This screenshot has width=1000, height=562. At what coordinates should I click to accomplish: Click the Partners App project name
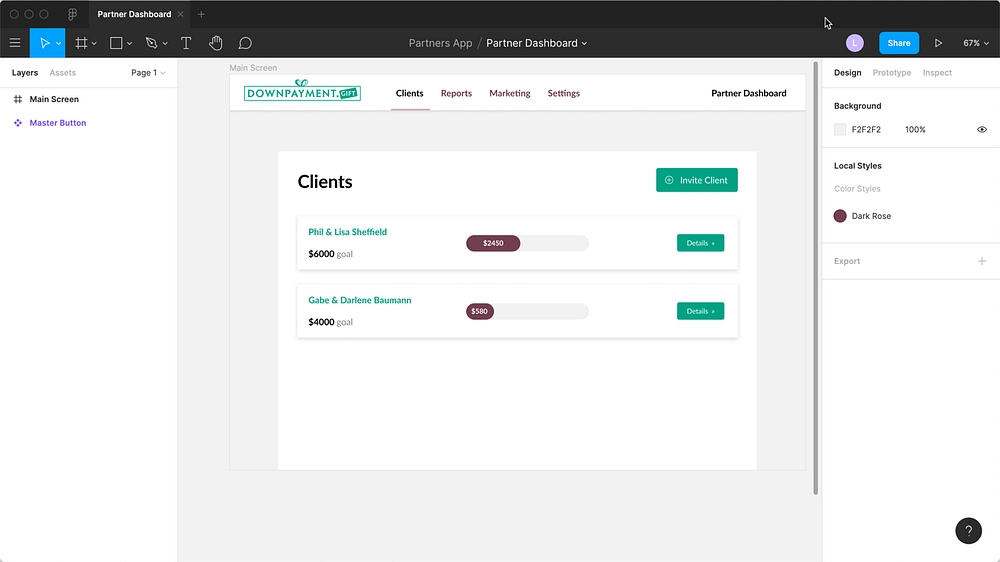[440, 43]
